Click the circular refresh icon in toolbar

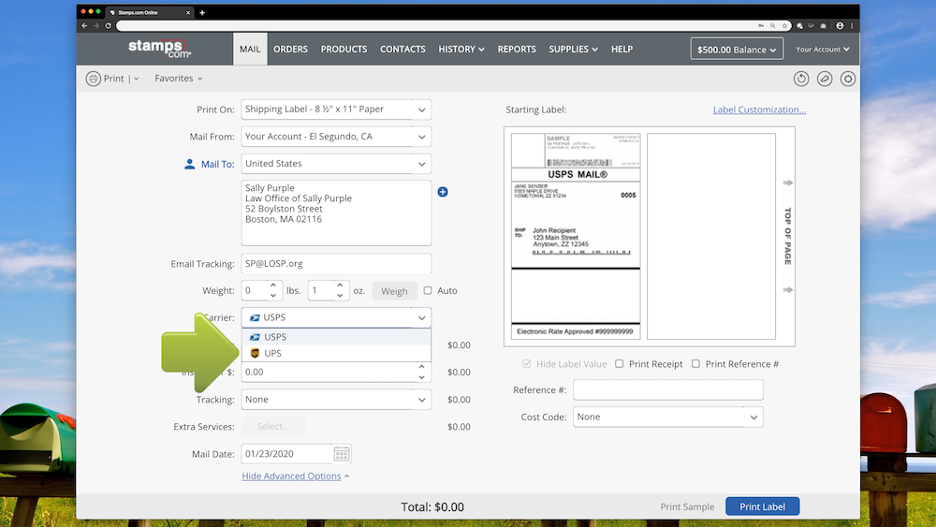tap(801, 79)
